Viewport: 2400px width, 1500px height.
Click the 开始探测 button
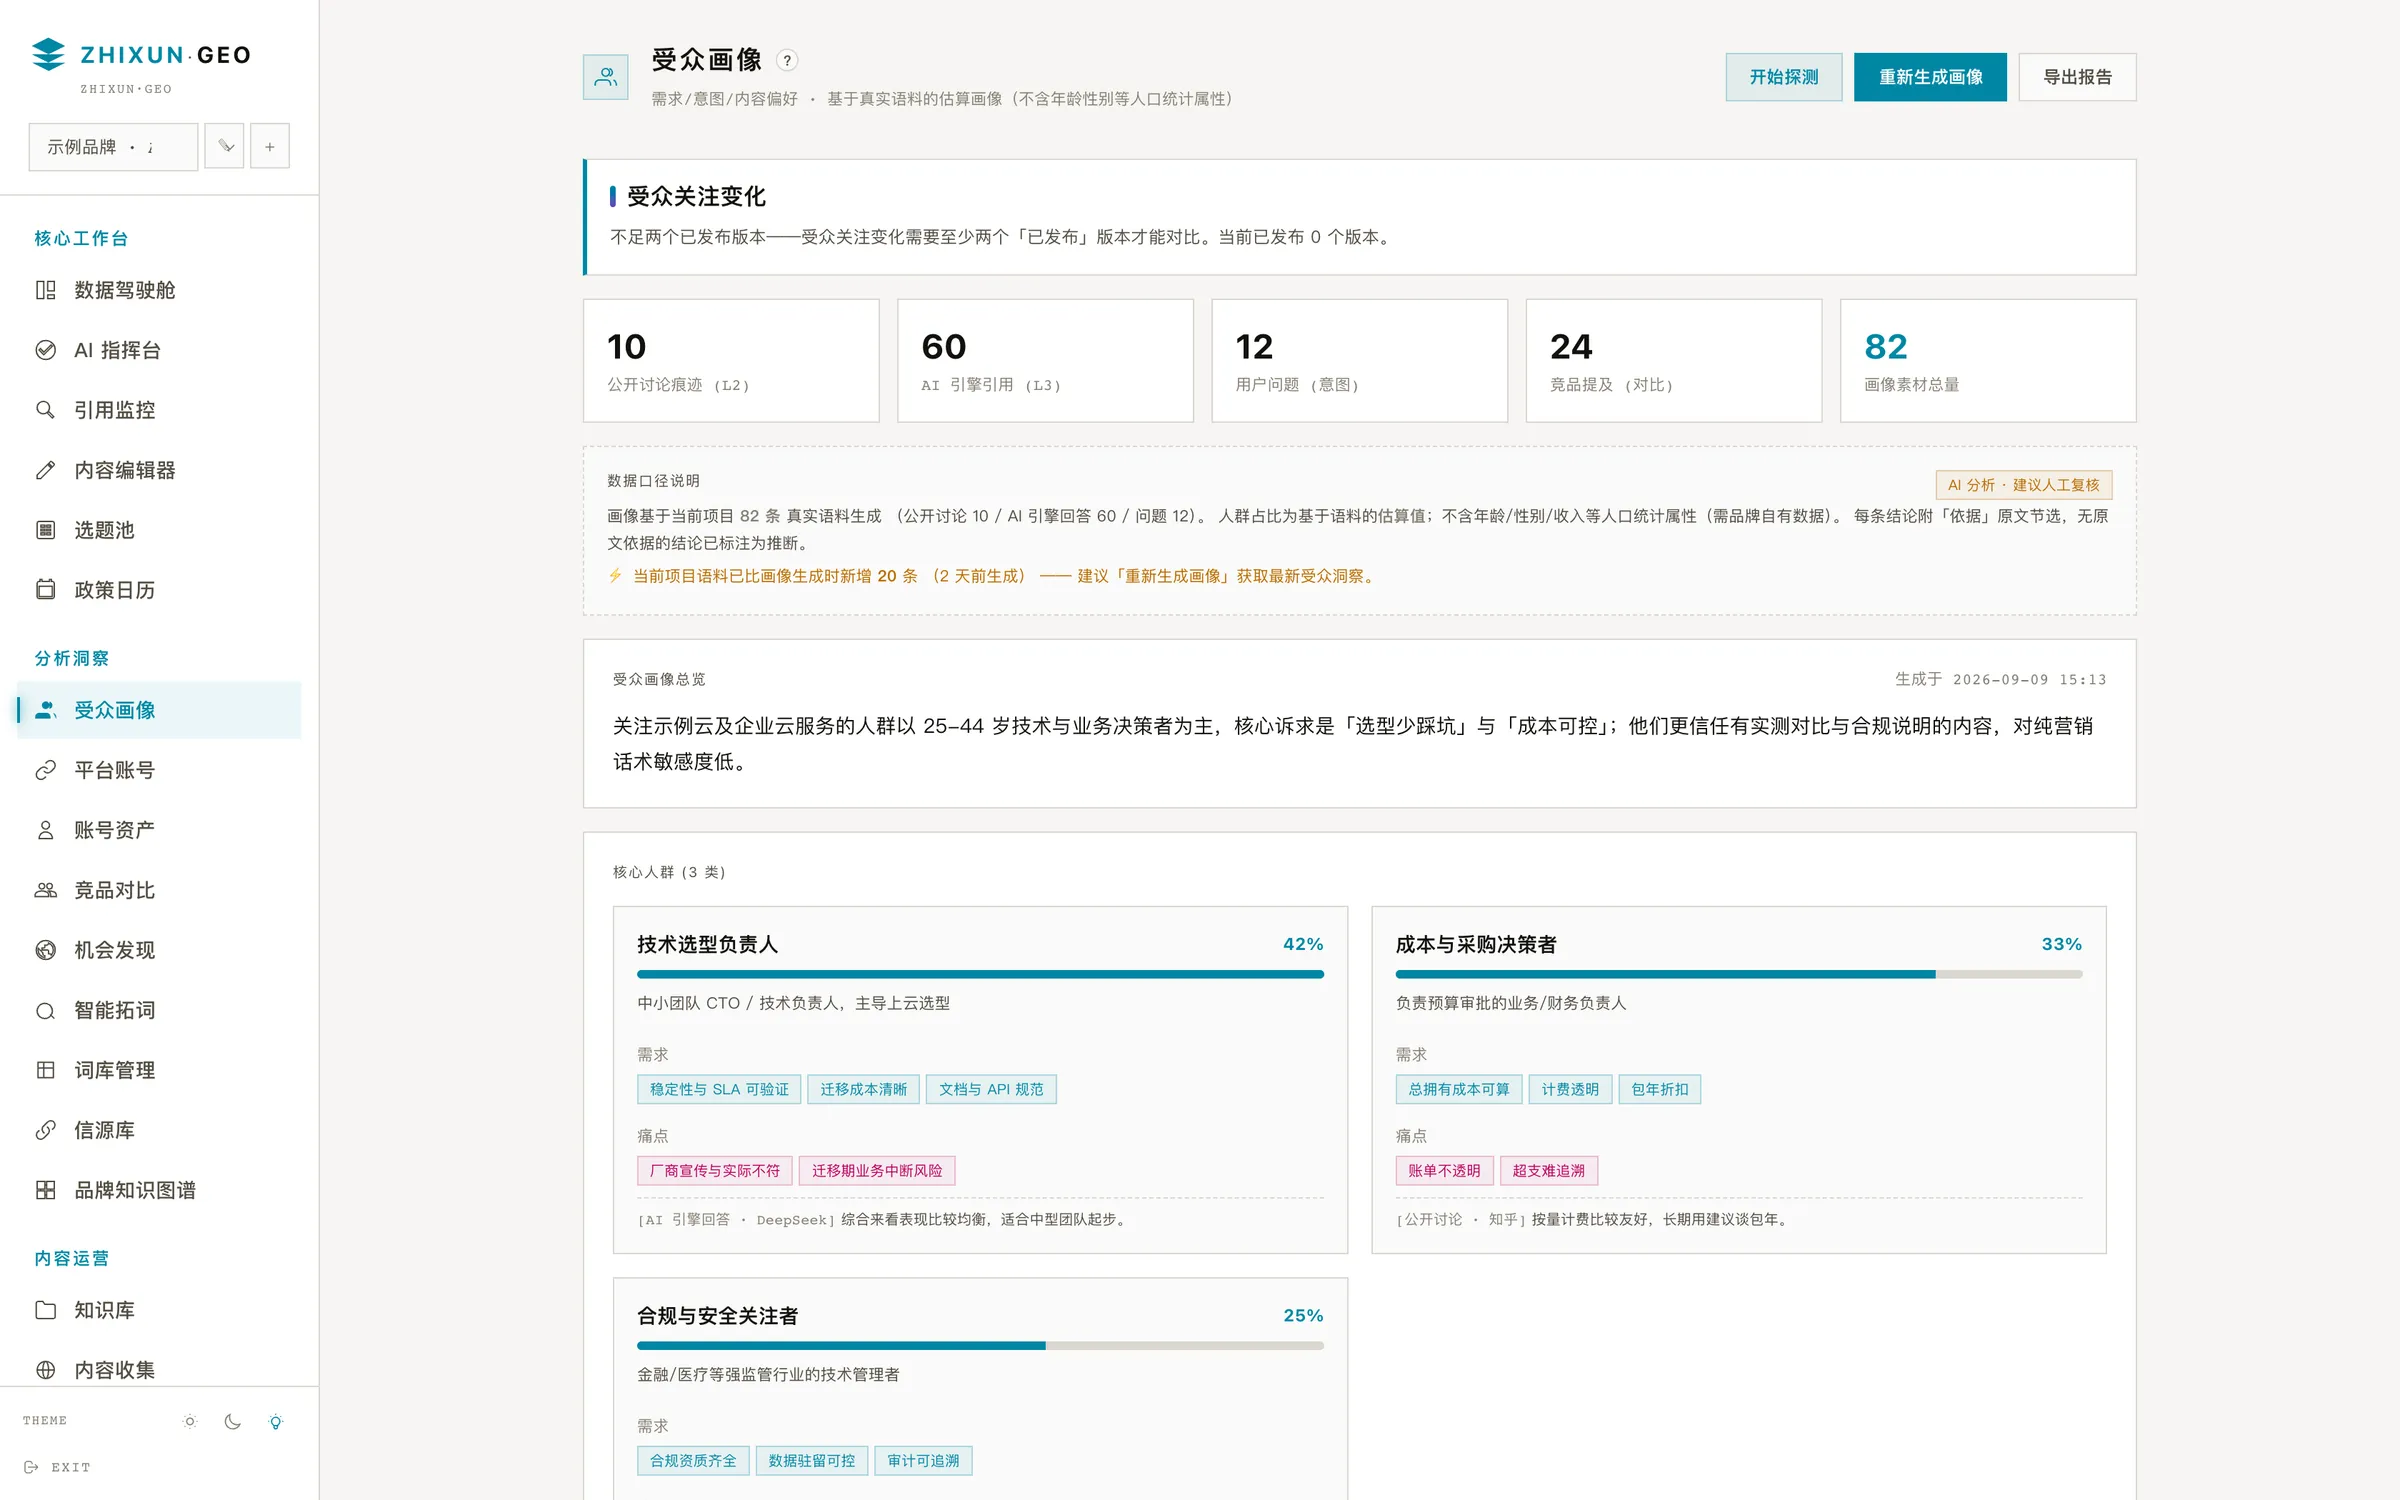1784,77
